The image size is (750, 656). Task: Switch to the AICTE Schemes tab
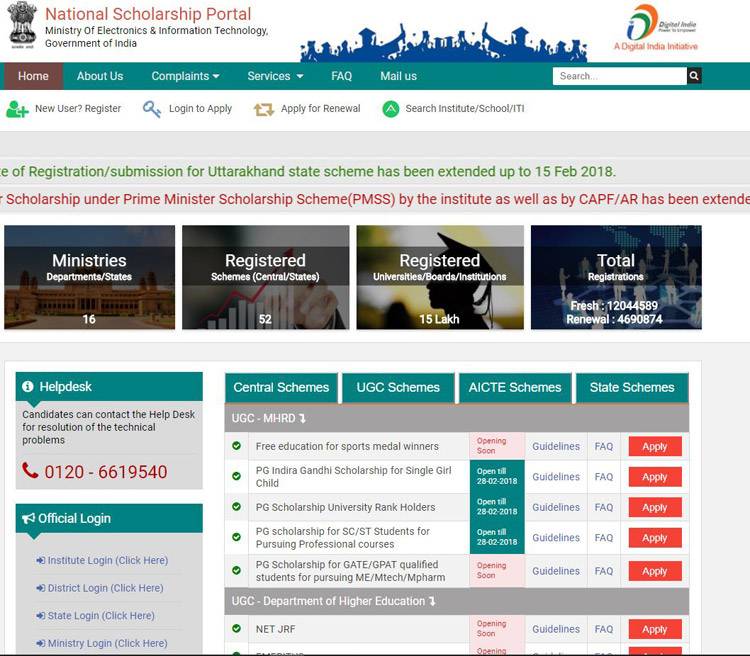[515, 387]
